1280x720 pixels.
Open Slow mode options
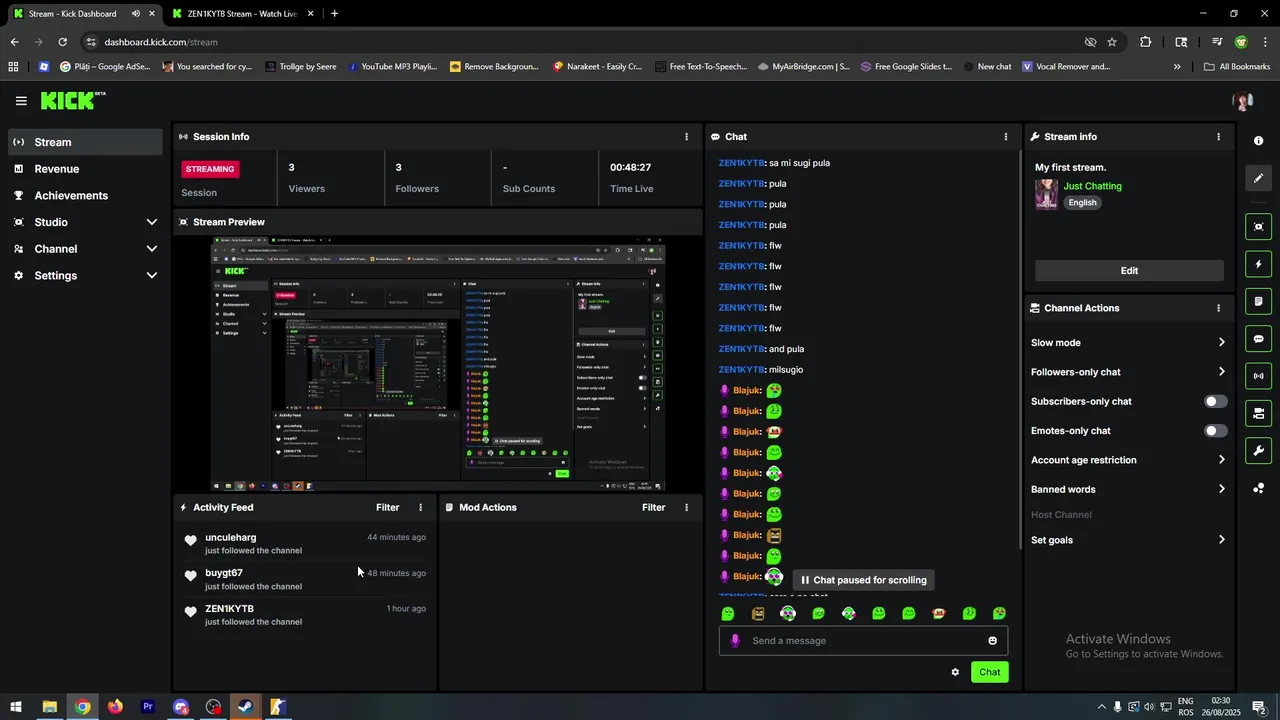pos(1128,343)
